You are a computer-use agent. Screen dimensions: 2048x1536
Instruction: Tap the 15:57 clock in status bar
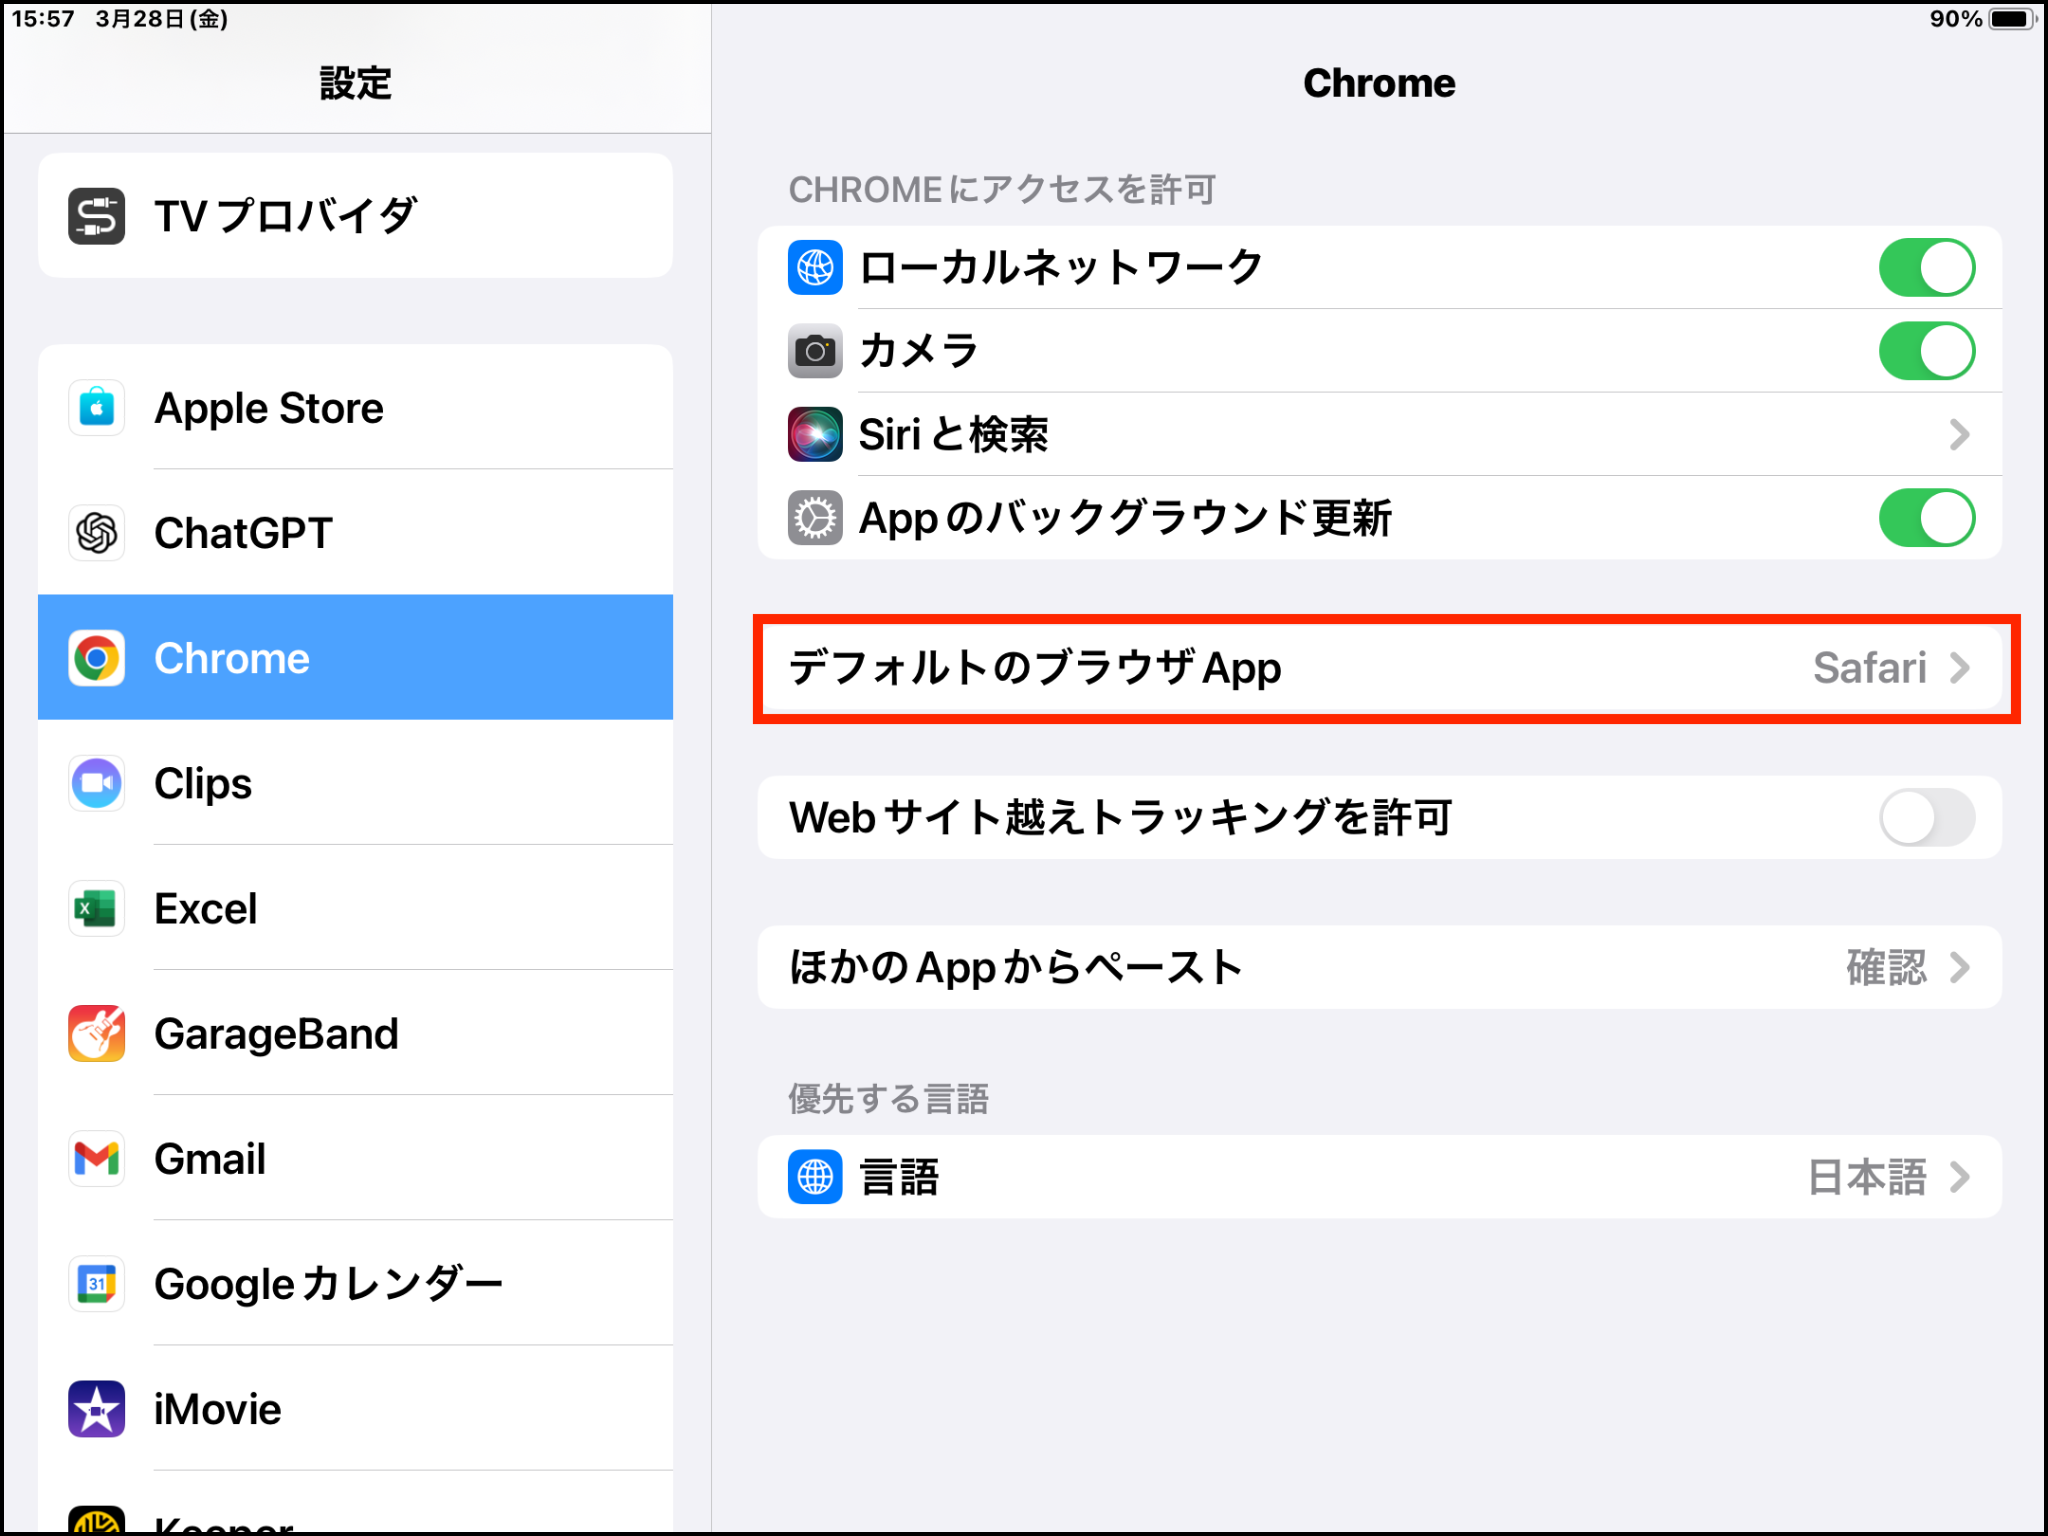(x=43, y=19)
